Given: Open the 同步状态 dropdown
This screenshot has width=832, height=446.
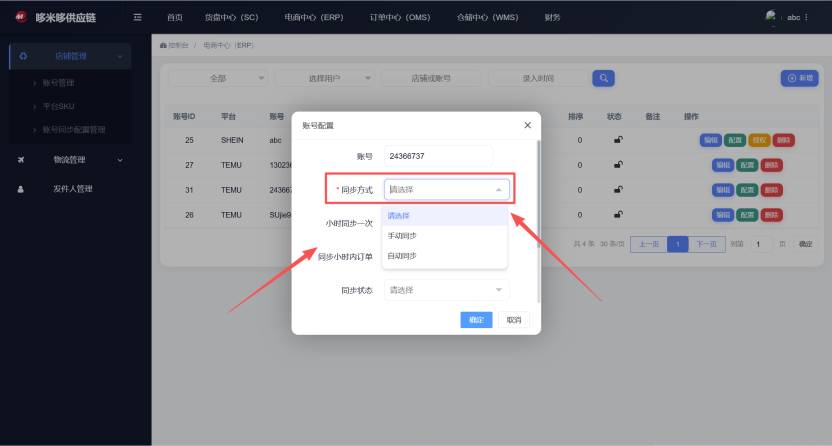Looking at the screenshot, I should tap(446, 290).
